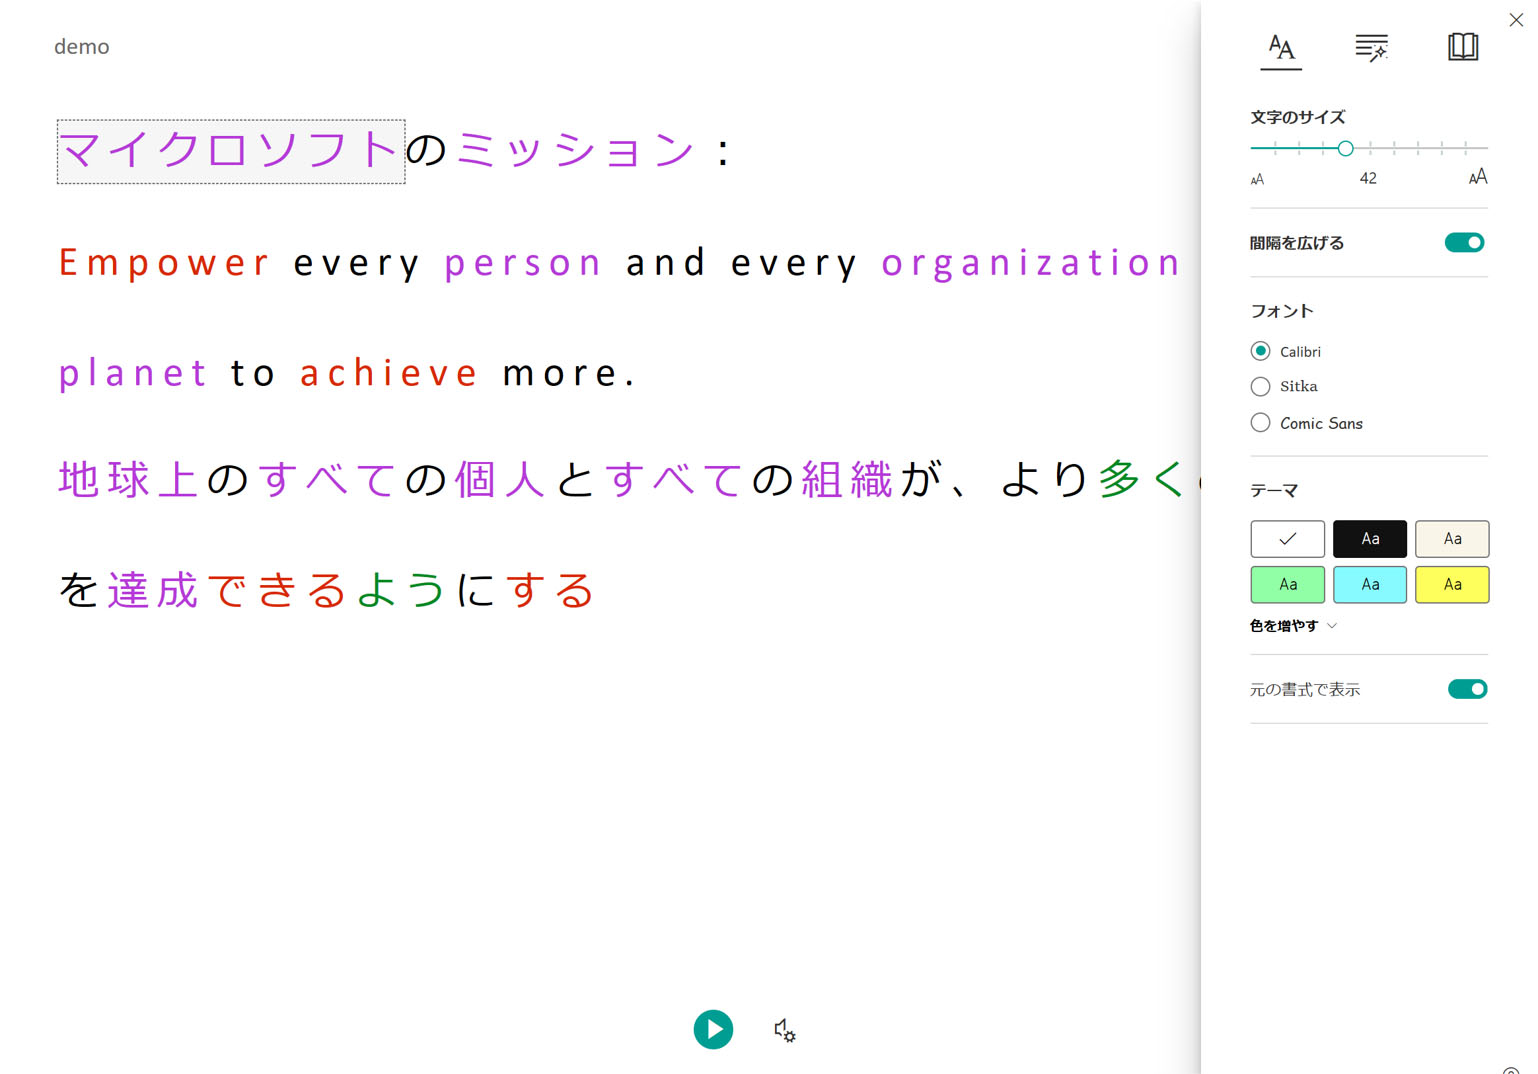Choose the white theme swatch
The image size is (1538, 1074).
pyautogui.click(x=1287, y=539)
